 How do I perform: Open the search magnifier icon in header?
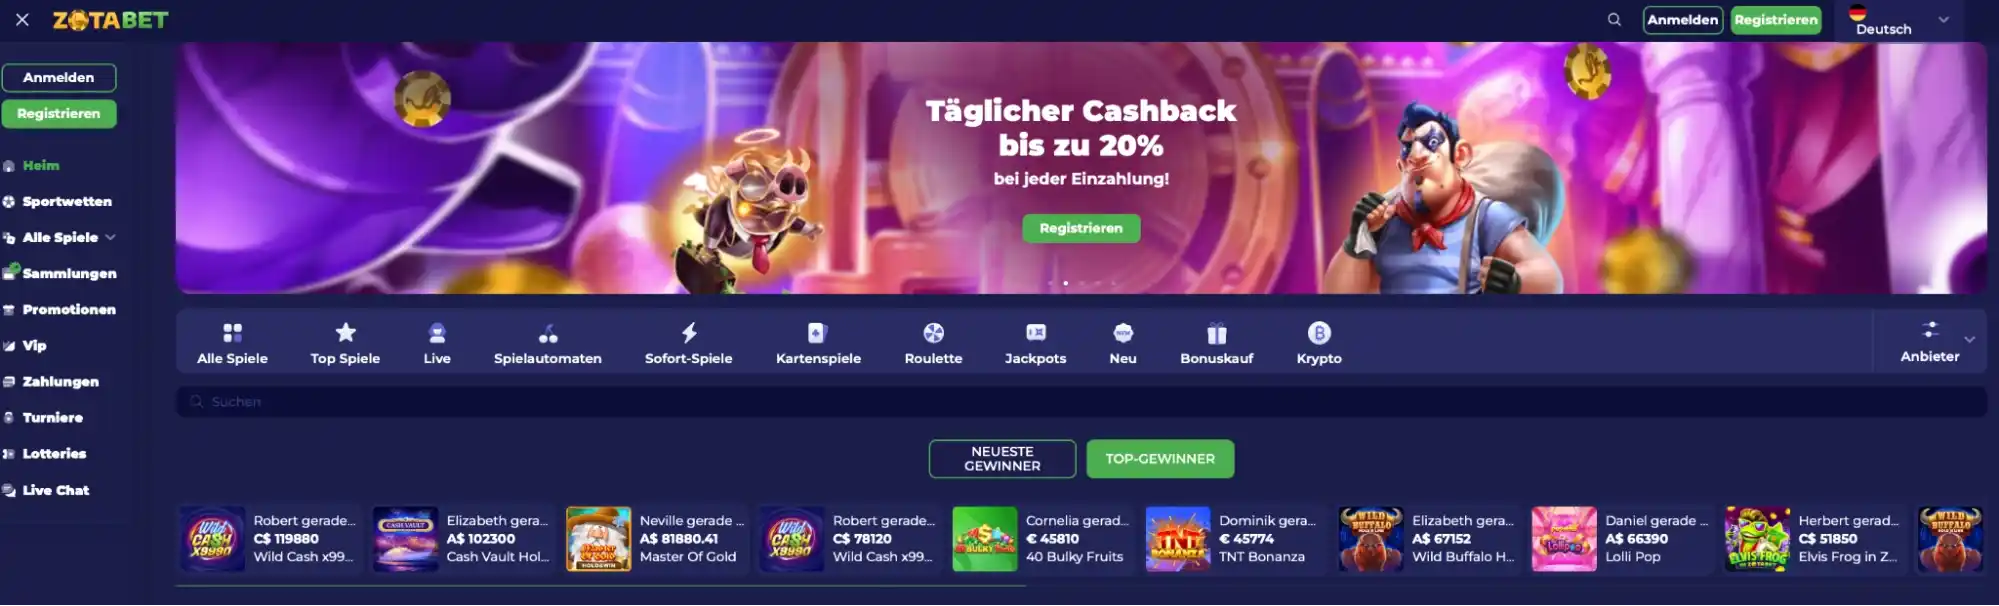[x=1614, y=20]
